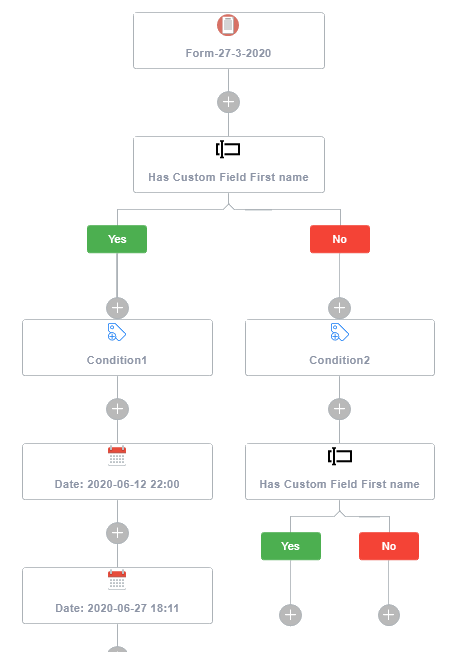Add a step between the two Date nodes

coord(117,533)
